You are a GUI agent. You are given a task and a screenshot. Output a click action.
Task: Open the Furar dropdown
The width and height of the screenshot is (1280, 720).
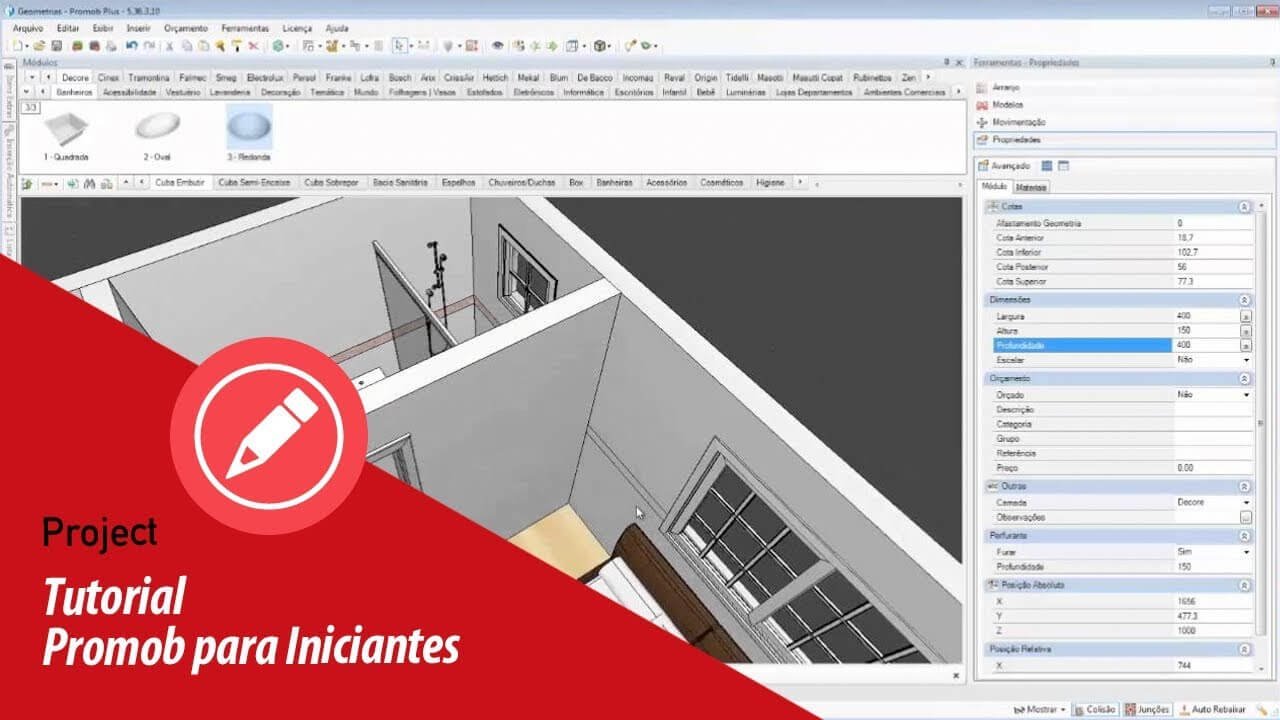click(x=1246, y=552)
